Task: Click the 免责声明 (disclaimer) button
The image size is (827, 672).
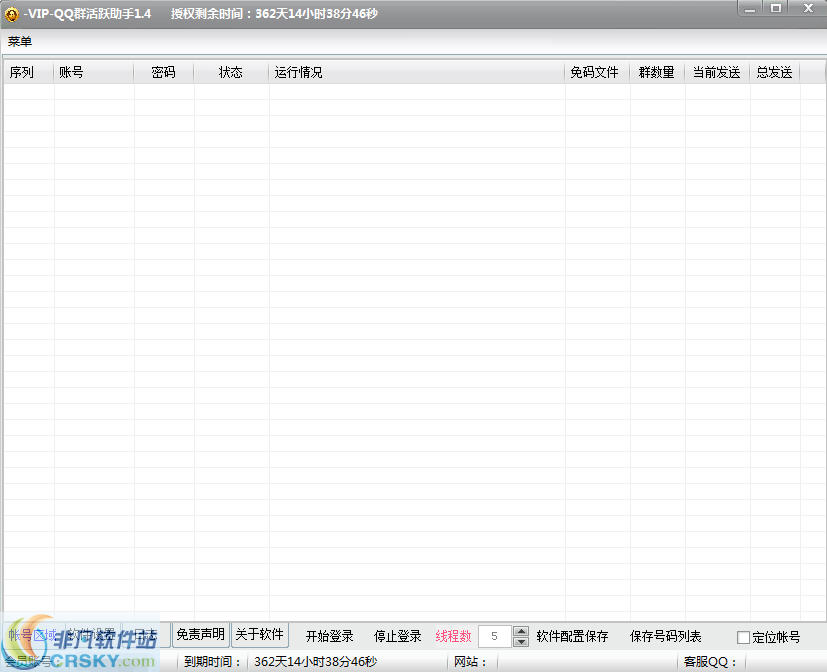Action: [x=199, y=635]
